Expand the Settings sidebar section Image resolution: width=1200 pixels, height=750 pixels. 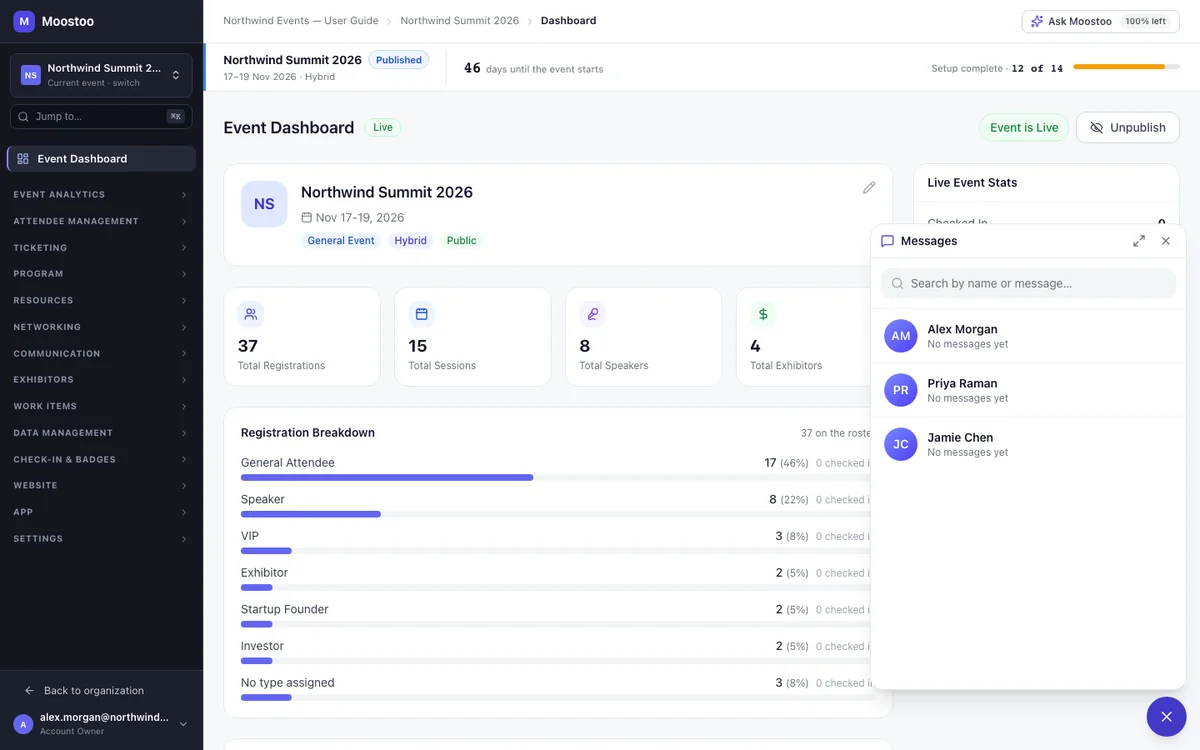101,539
